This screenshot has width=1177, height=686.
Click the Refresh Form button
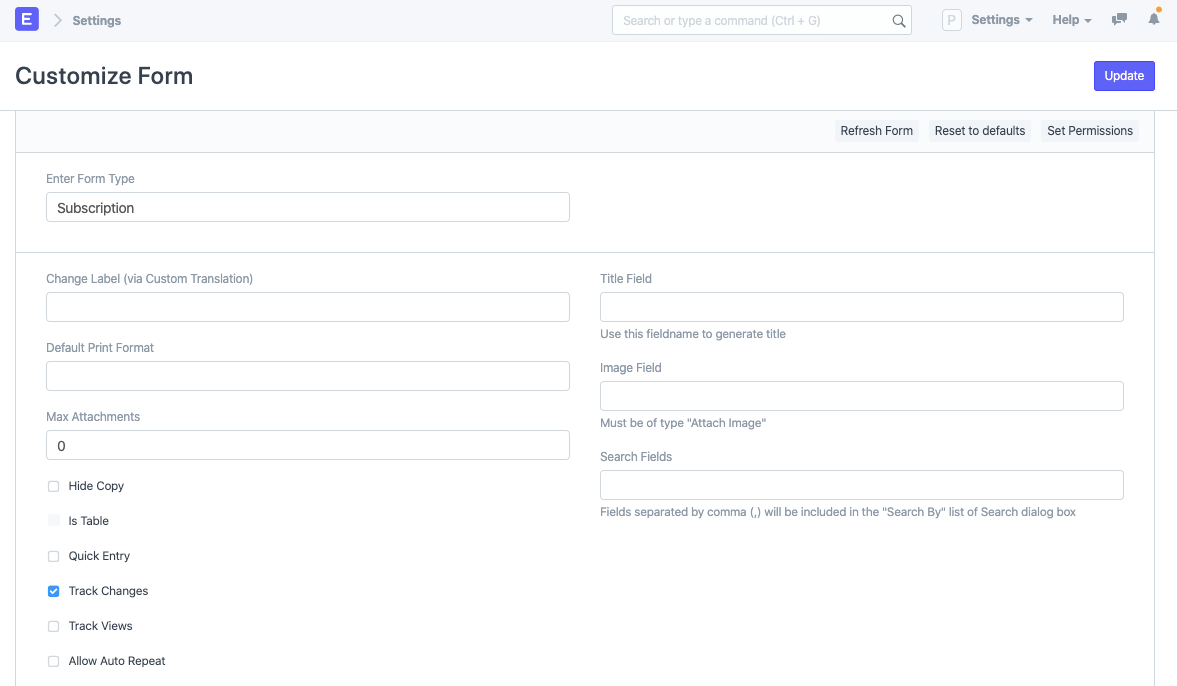point(876,131)
